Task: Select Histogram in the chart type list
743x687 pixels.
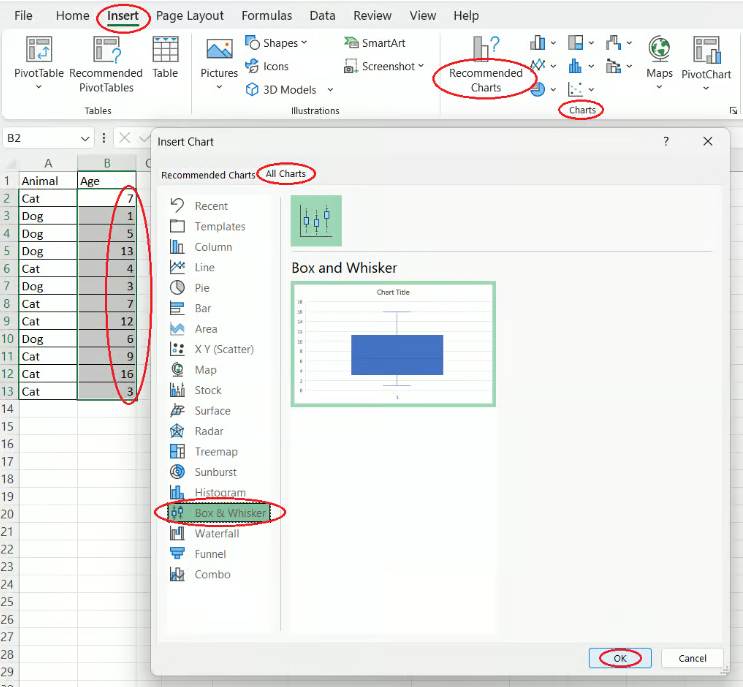Action: coord(219,492)
